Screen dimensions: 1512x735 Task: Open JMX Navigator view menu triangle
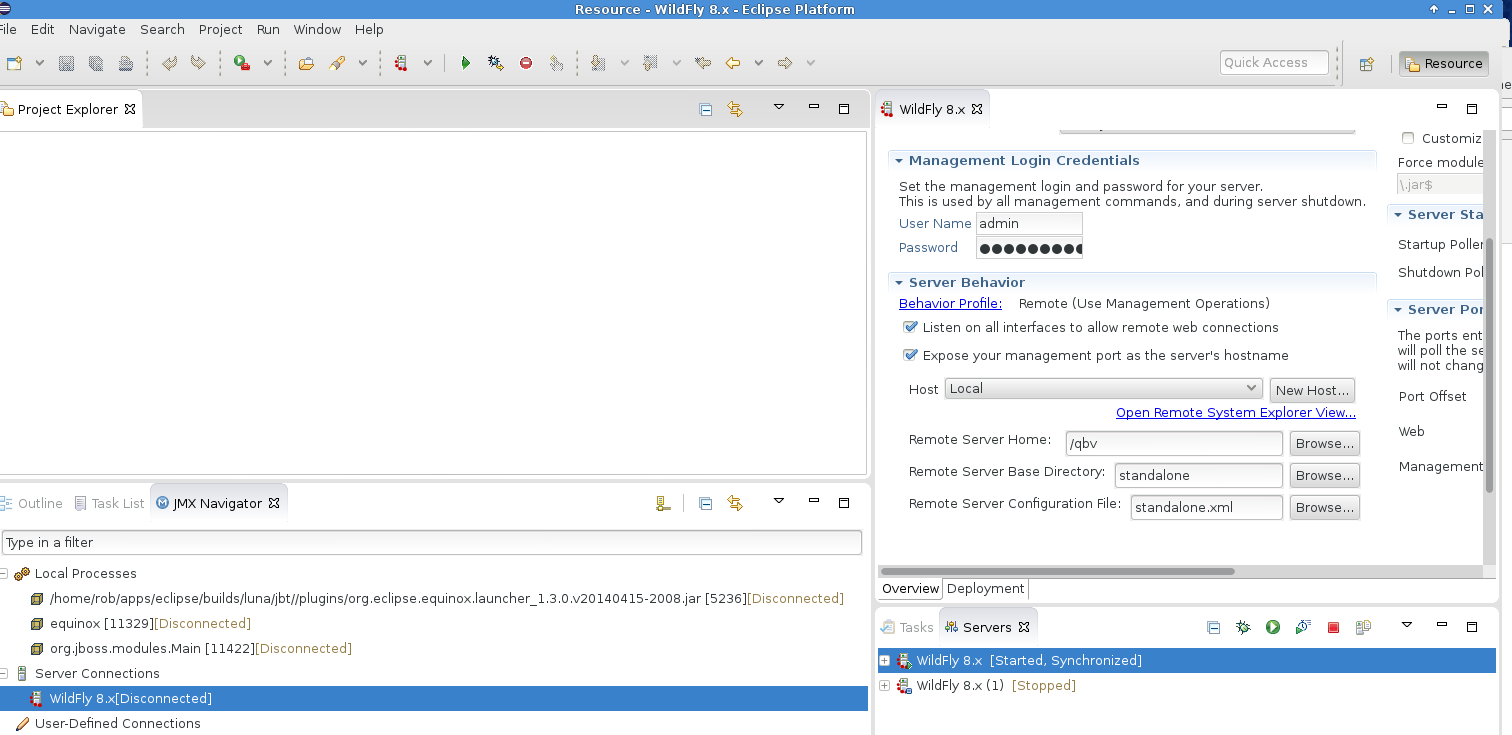pyautogui.click(x=779, y=502)
